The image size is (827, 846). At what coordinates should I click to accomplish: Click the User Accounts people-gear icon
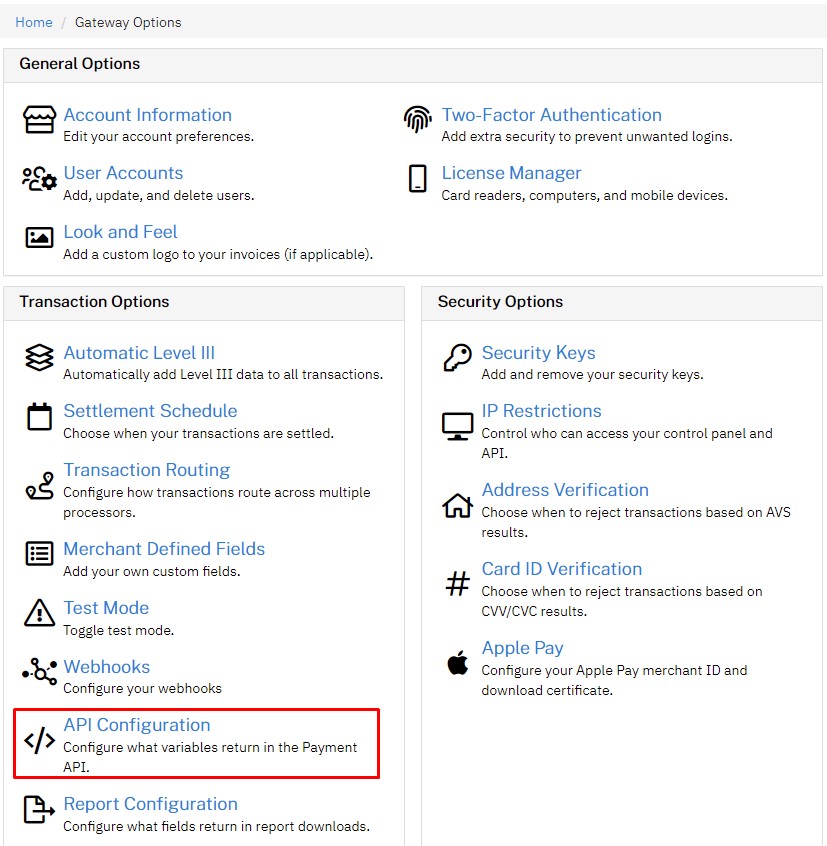39,179
